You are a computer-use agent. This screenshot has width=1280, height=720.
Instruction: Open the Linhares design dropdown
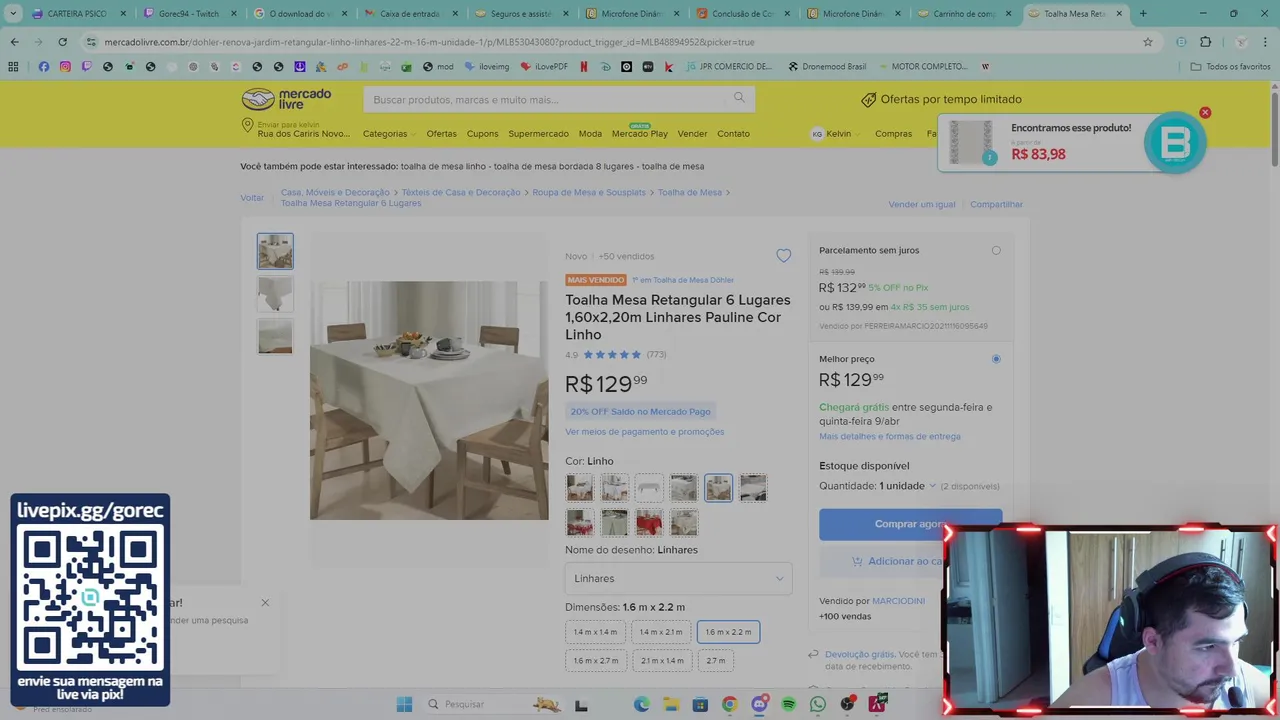click(x=679, y=578)
